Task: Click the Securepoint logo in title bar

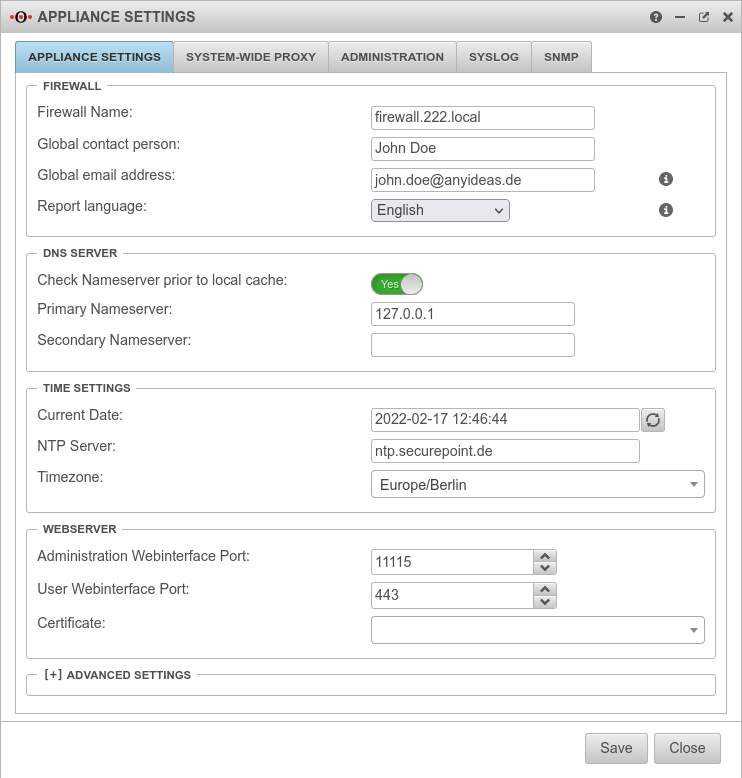Action: tap(19, 17)
